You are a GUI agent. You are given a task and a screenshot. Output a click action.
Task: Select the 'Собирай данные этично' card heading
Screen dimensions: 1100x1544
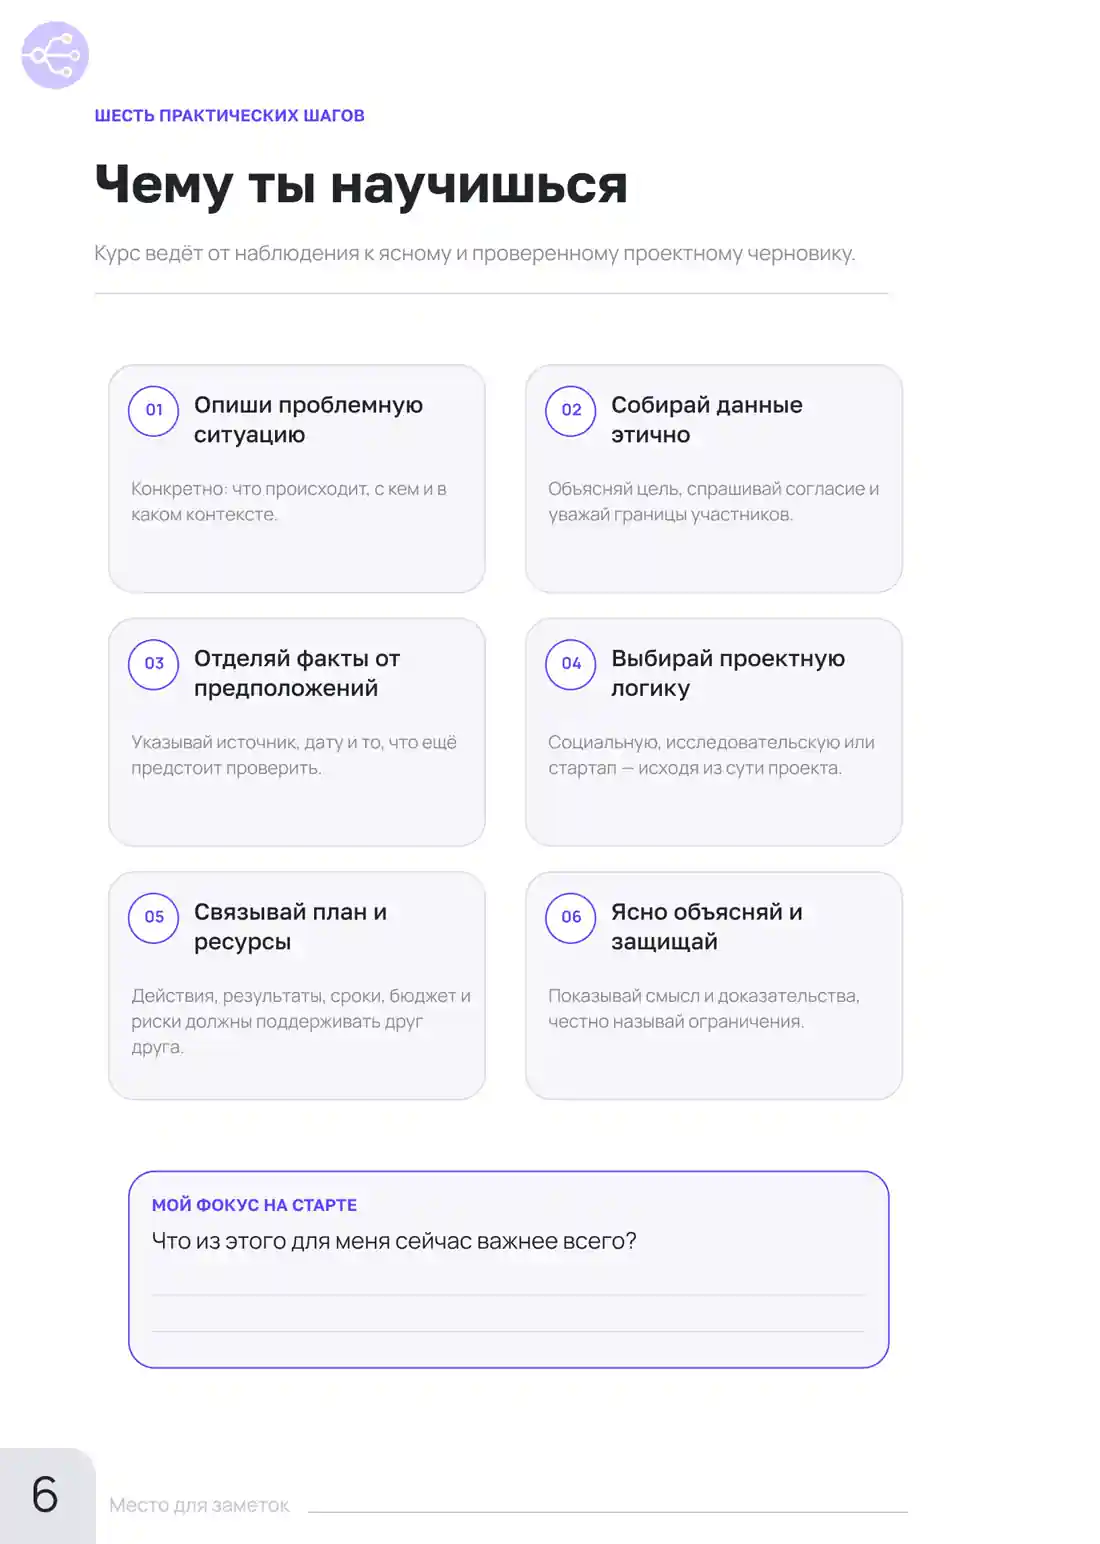[x=707, y=420]
